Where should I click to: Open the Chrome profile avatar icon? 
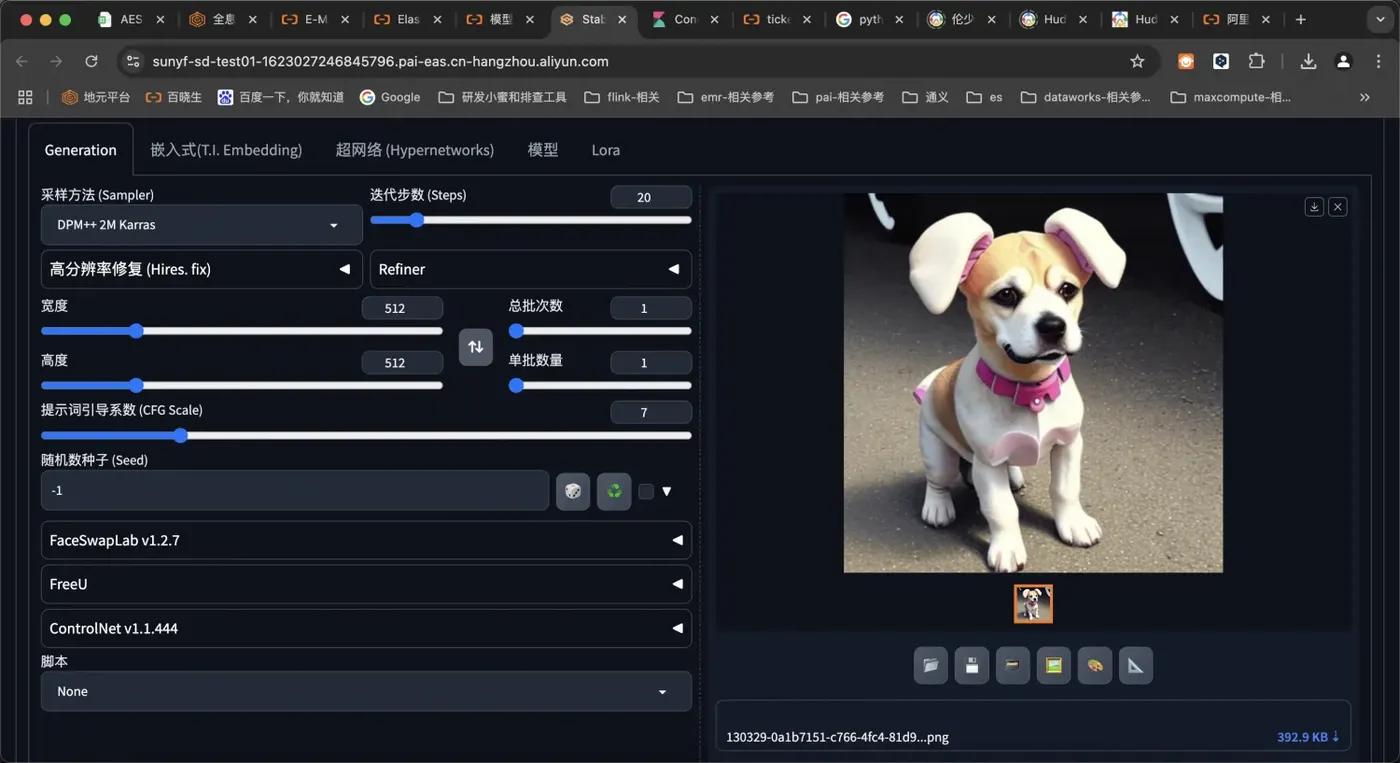pos(1343,61)
